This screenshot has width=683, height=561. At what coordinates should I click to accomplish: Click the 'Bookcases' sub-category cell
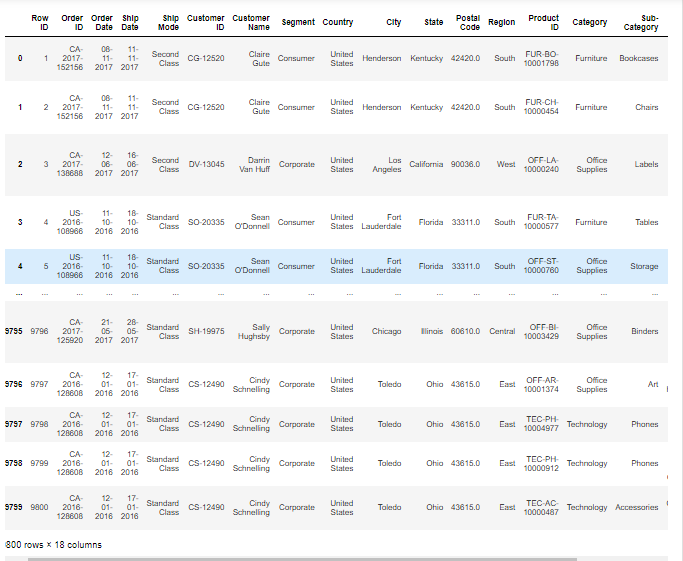(639, 58)
